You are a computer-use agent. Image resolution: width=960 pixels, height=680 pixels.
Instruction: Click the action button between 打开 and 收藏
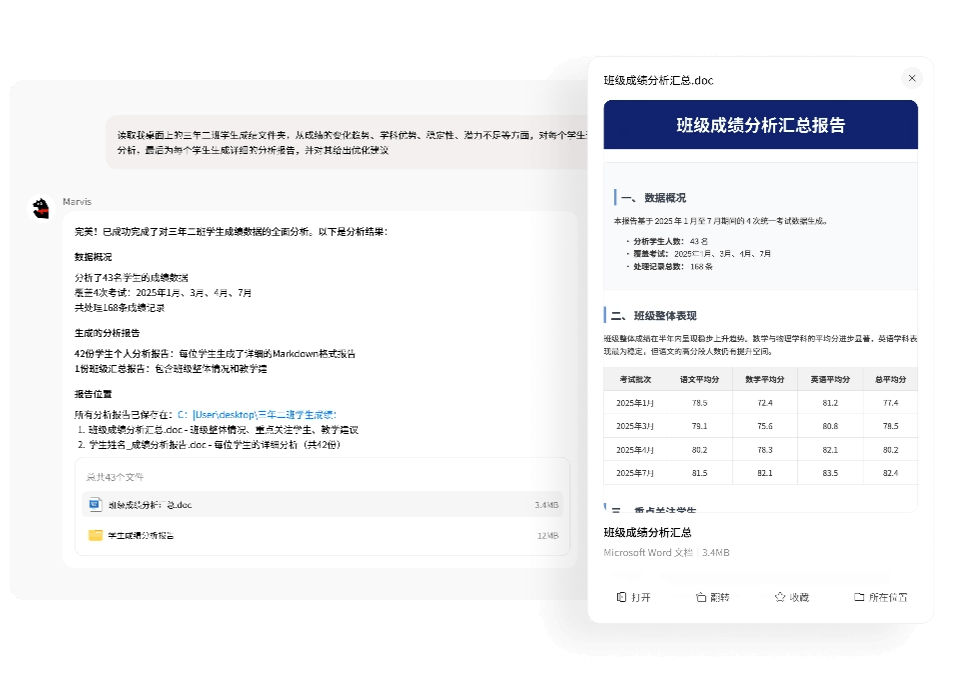tap(713, 597)
